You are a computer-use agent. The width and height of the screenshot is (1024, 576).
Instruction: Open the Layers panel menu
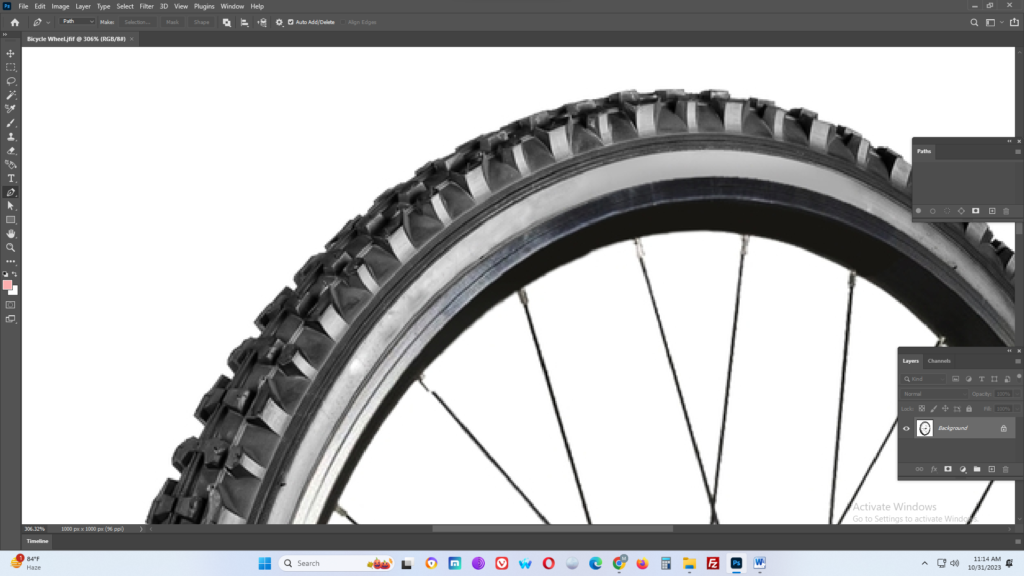1017,361
